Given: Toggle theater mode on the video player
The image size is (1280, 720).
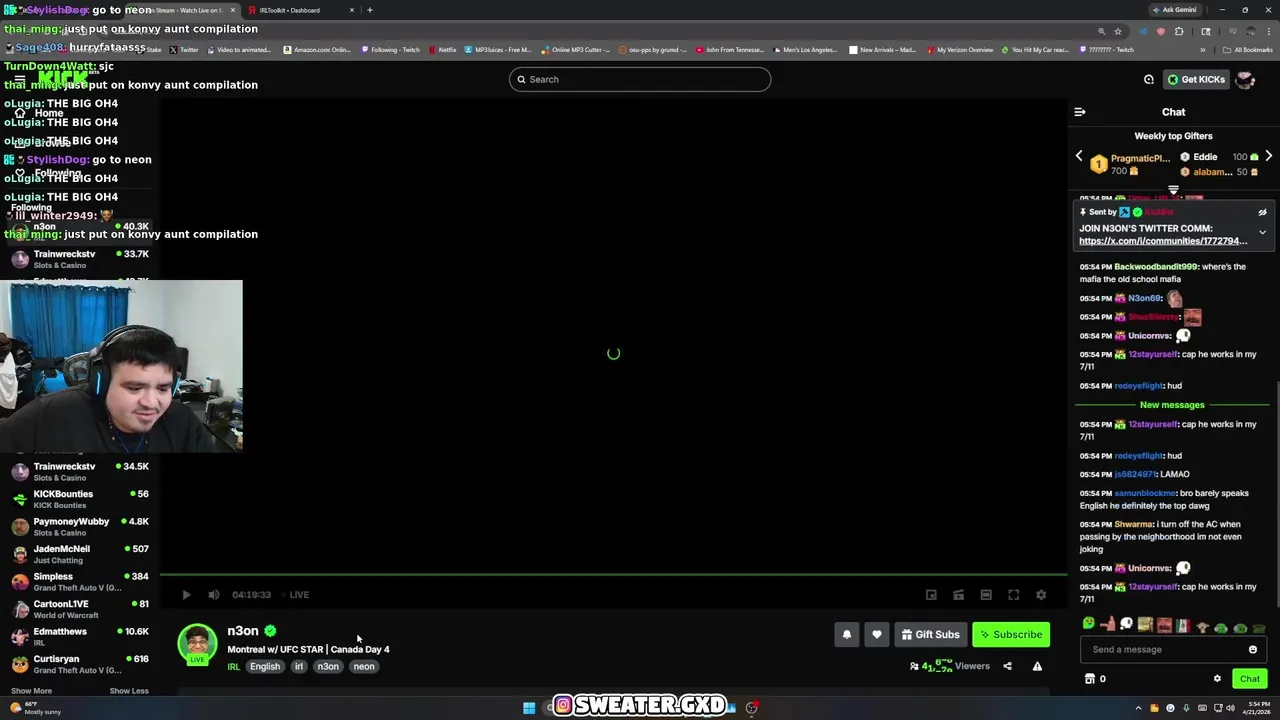Looking at the screenshot, I should pos(986,595).
